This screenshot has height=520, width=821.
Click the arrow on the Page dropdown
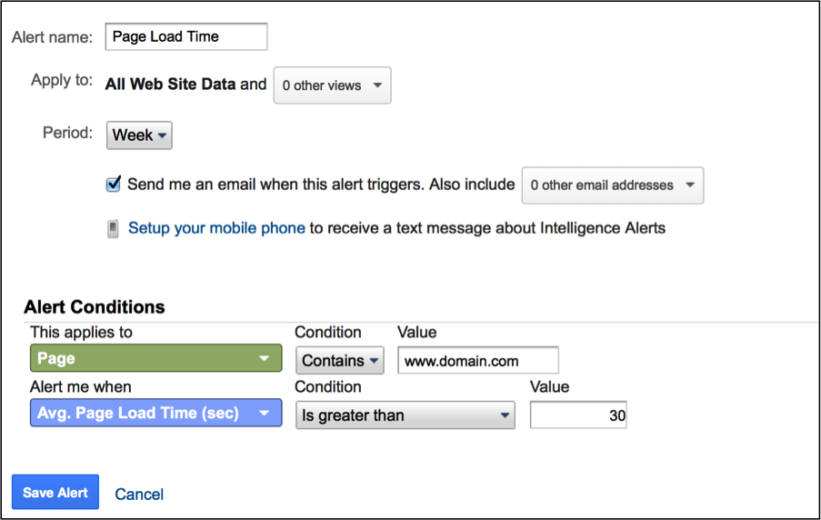(264, 359)
